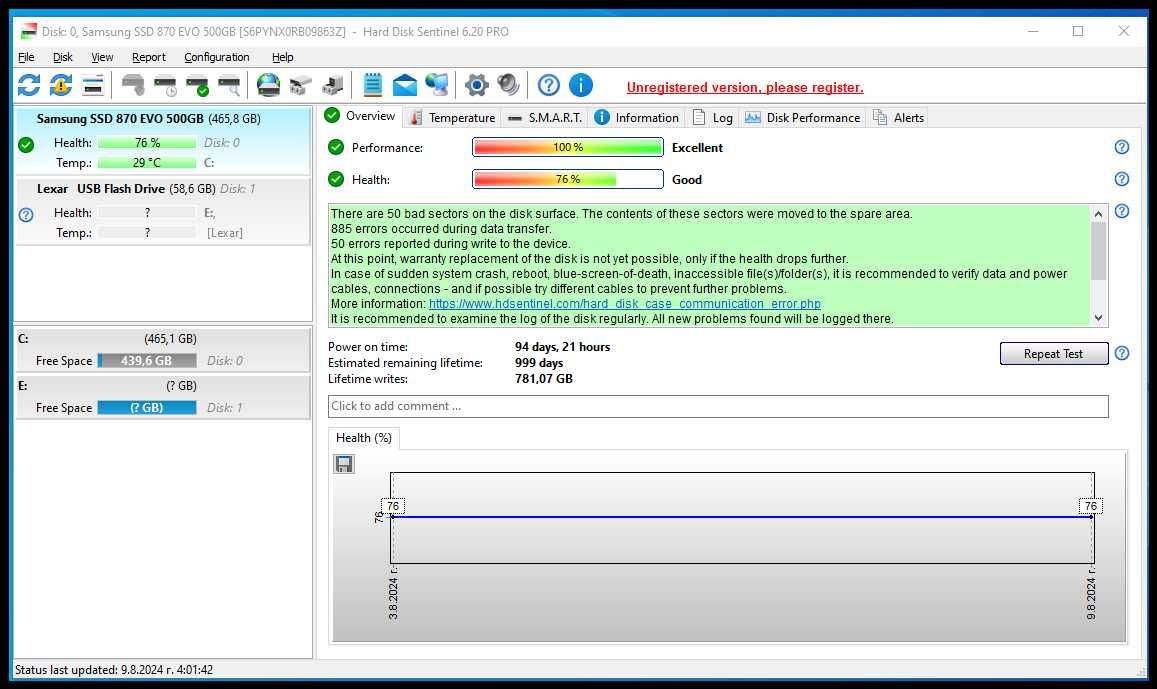Select Samsung SSD 870 EVO 500GB disk

coord(162,140)
